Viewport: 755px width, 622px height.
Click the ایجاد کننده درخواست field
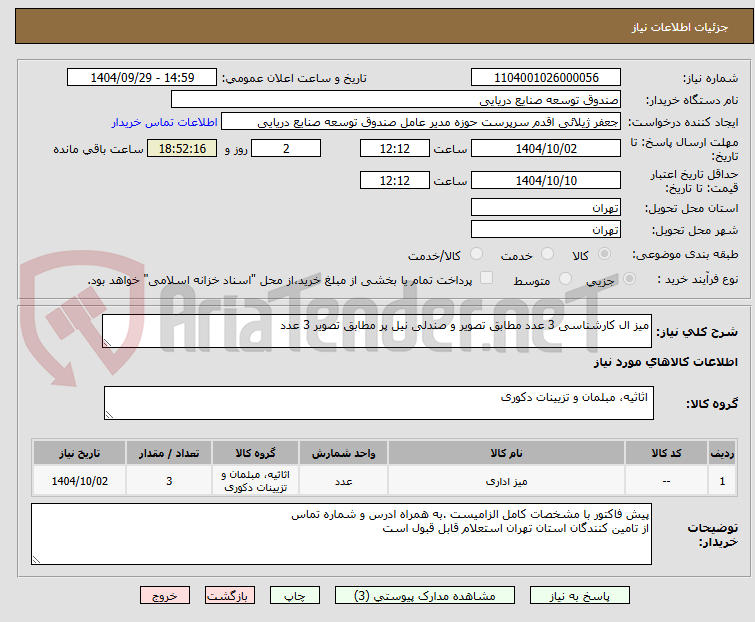421,122
